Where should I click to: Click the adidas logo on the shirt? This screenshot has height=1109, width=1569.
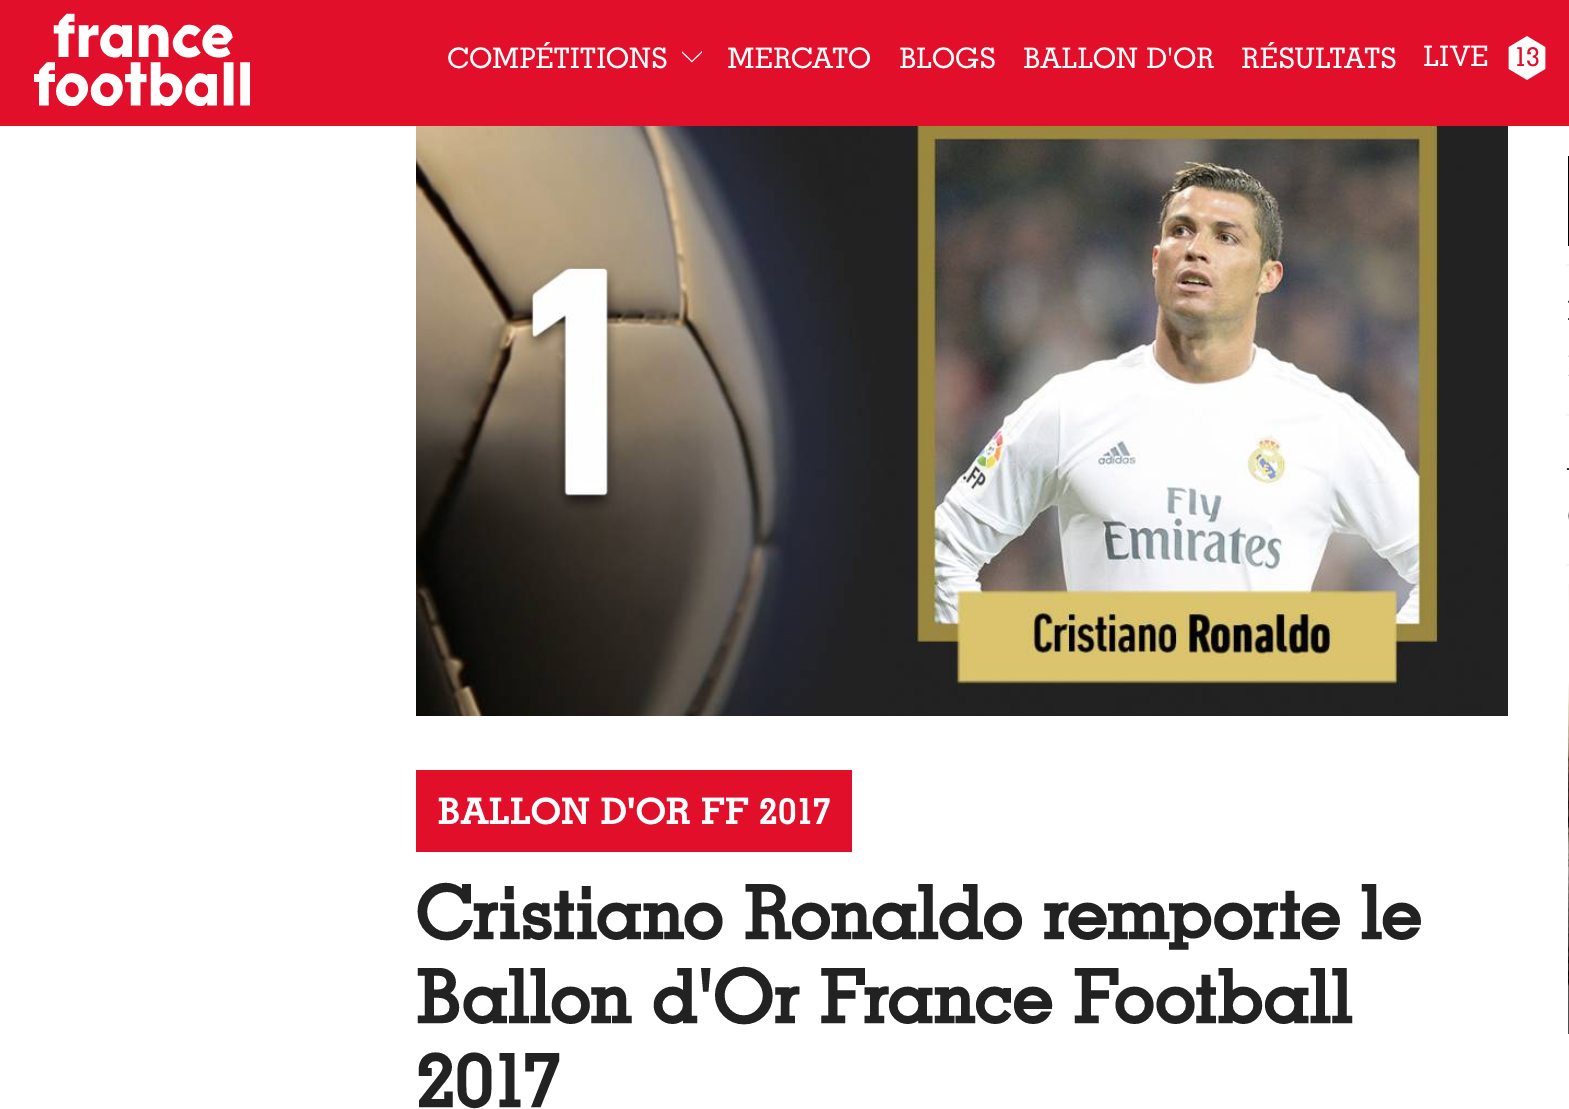pos(1117,453)
